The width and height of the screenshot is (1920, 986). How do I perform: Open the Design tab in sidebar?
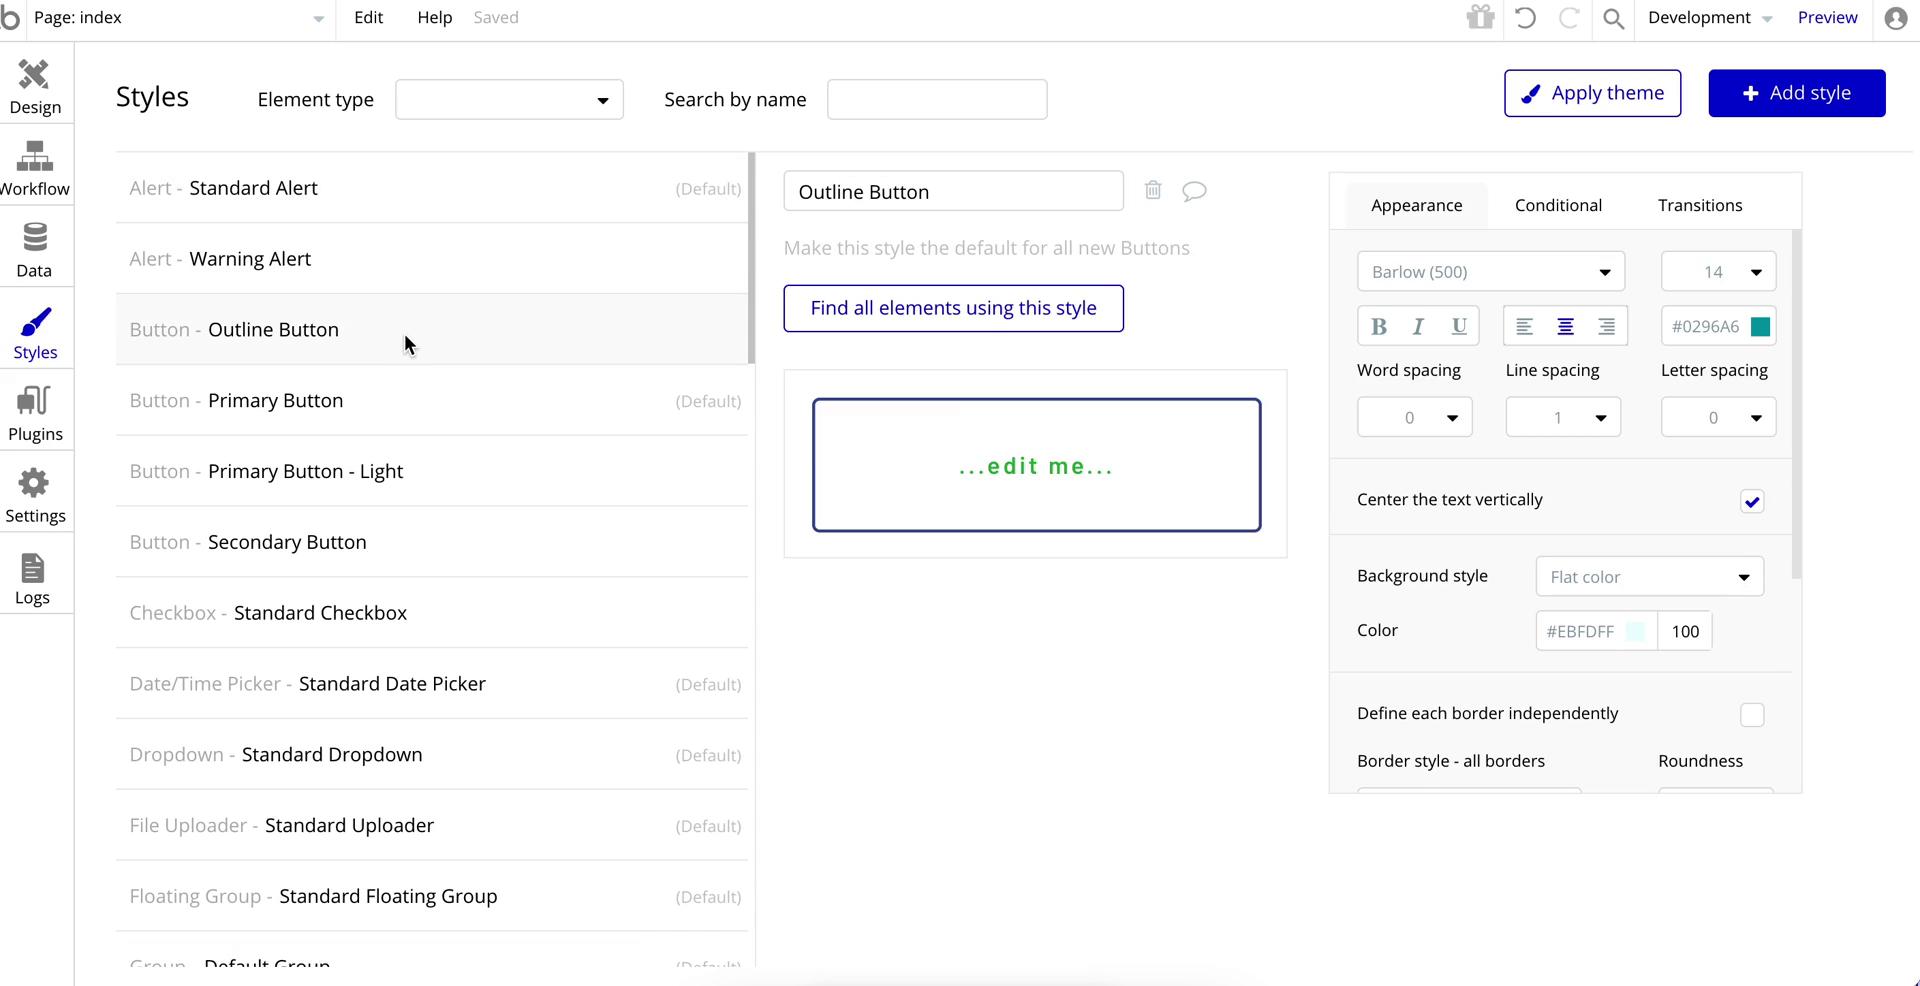tap(35, 87)
